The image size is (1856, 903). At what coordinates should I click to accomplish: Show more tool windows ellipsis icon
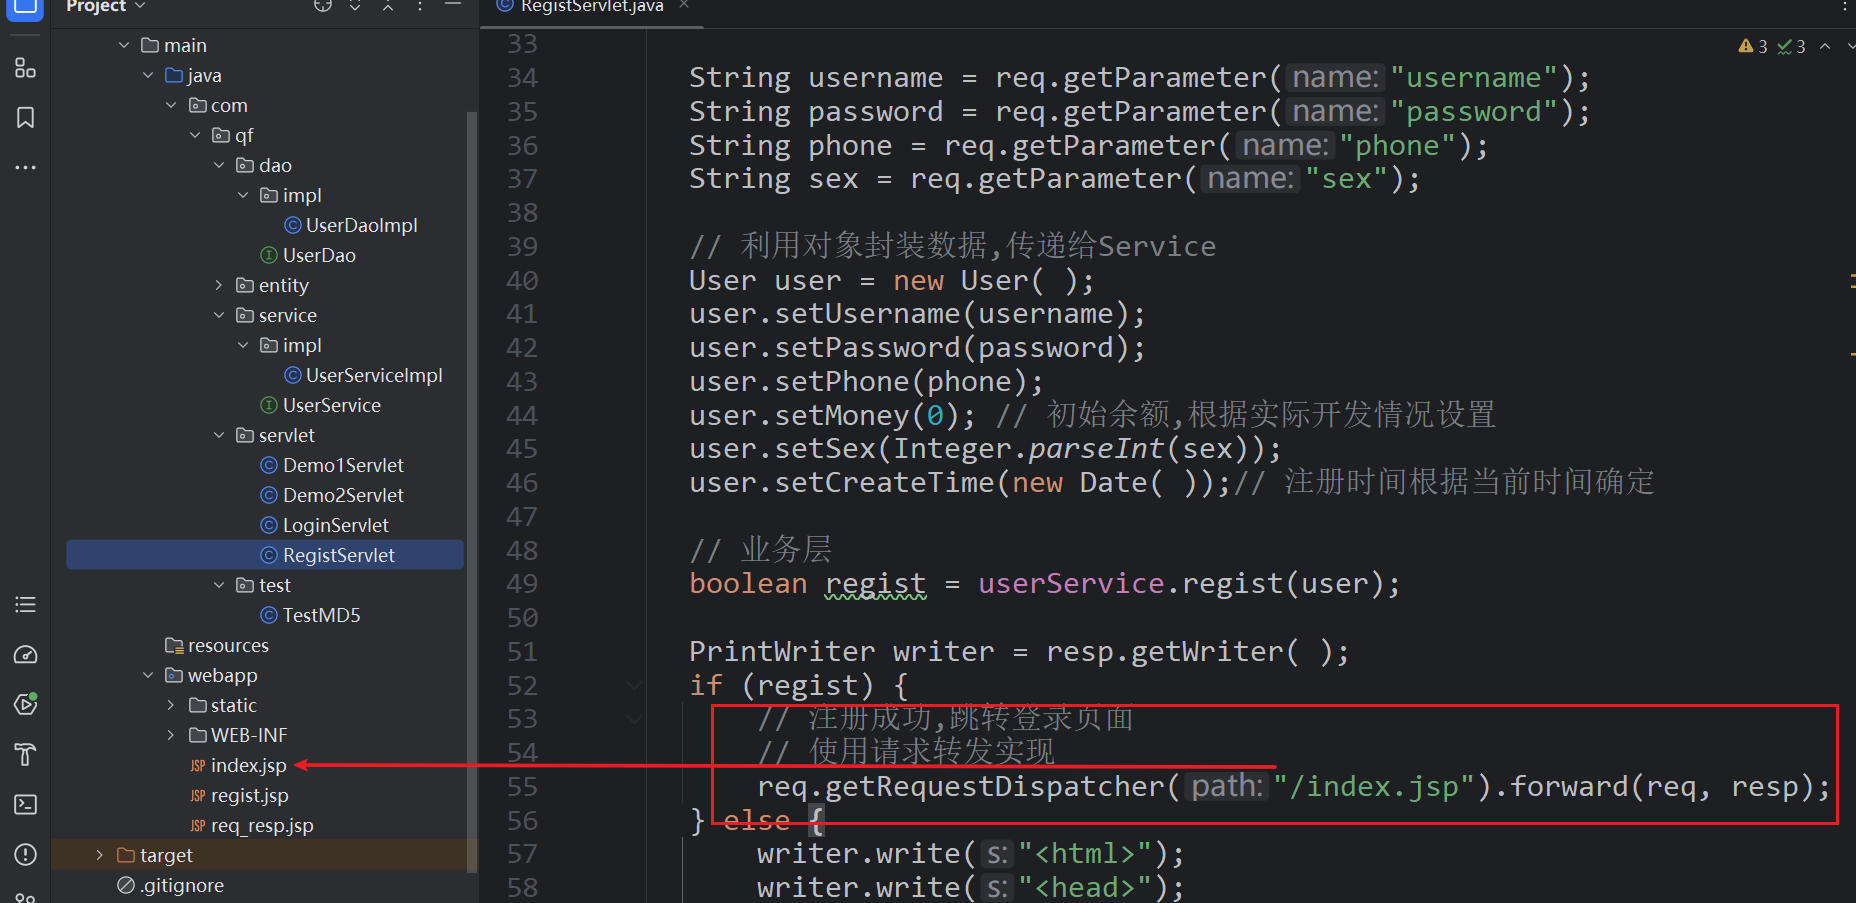[25, 167]
